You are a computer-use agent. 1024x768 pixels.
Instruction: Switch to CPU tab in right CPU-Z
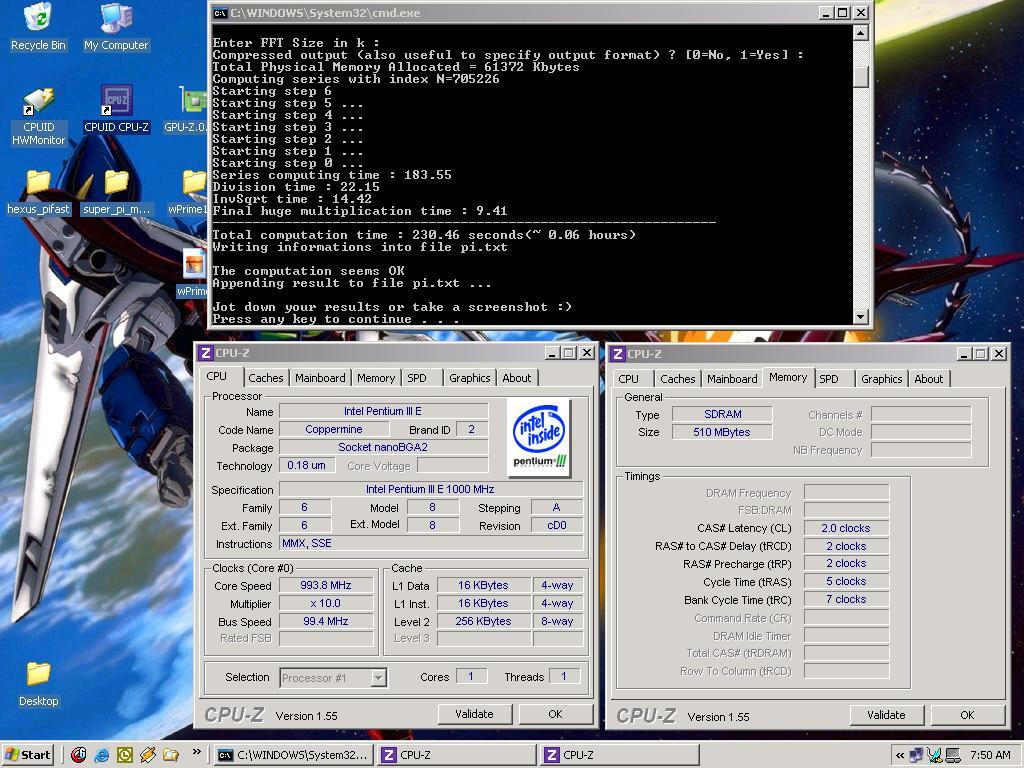(x=628, y=379)
